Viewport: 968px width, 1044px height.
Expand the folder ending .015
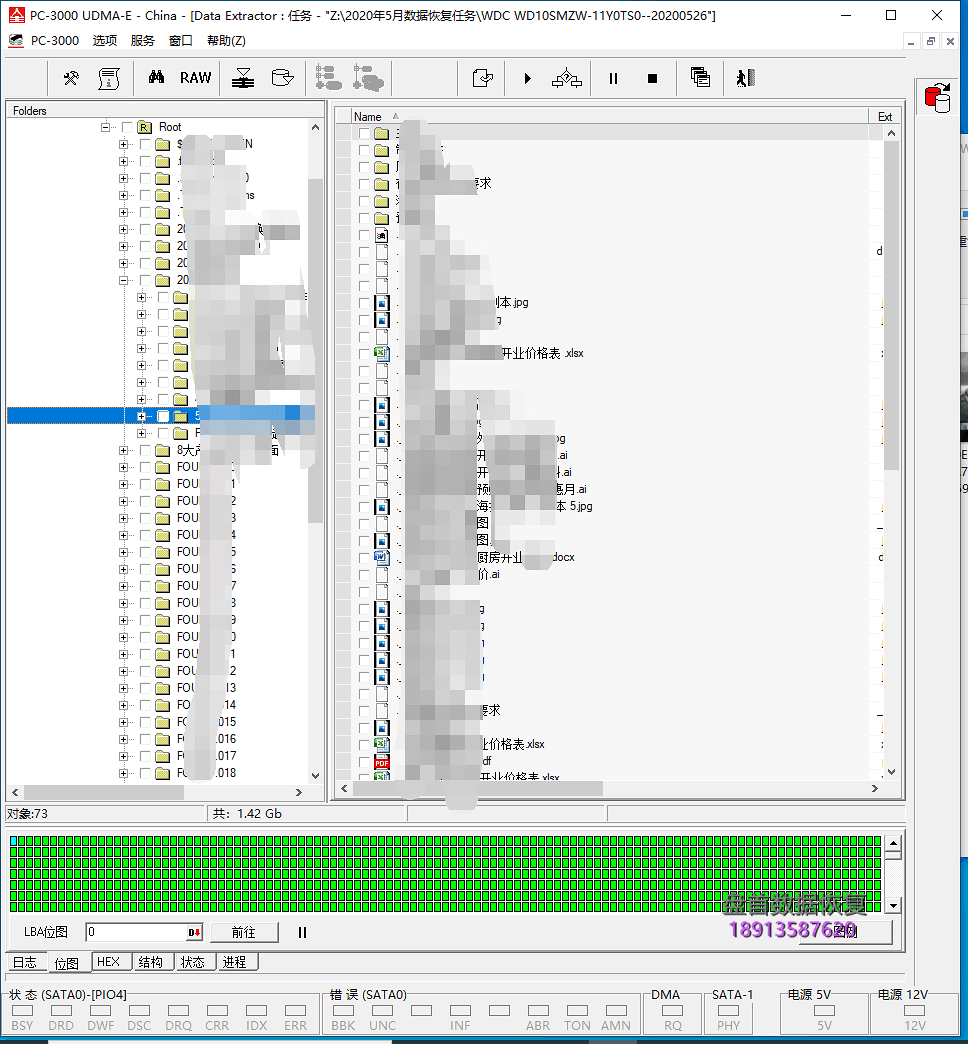tap(123, 722)
